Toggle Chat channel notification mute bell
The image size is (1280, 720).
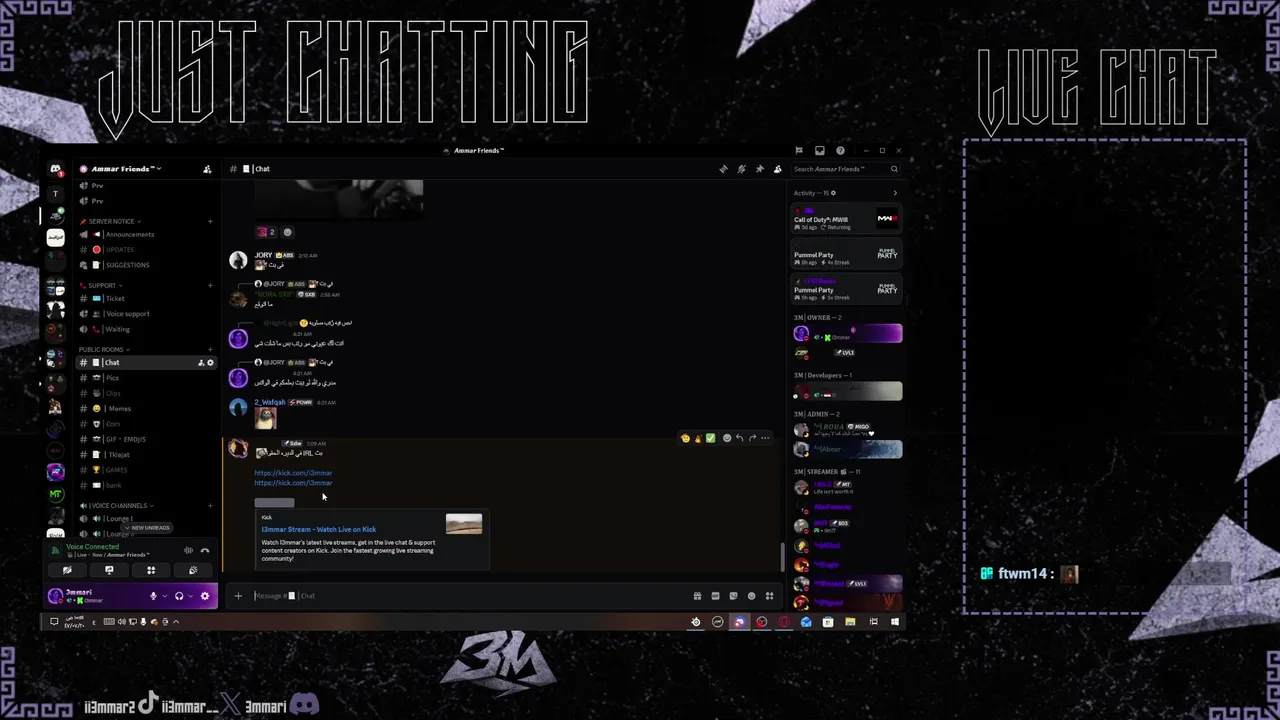coord(741,169)
